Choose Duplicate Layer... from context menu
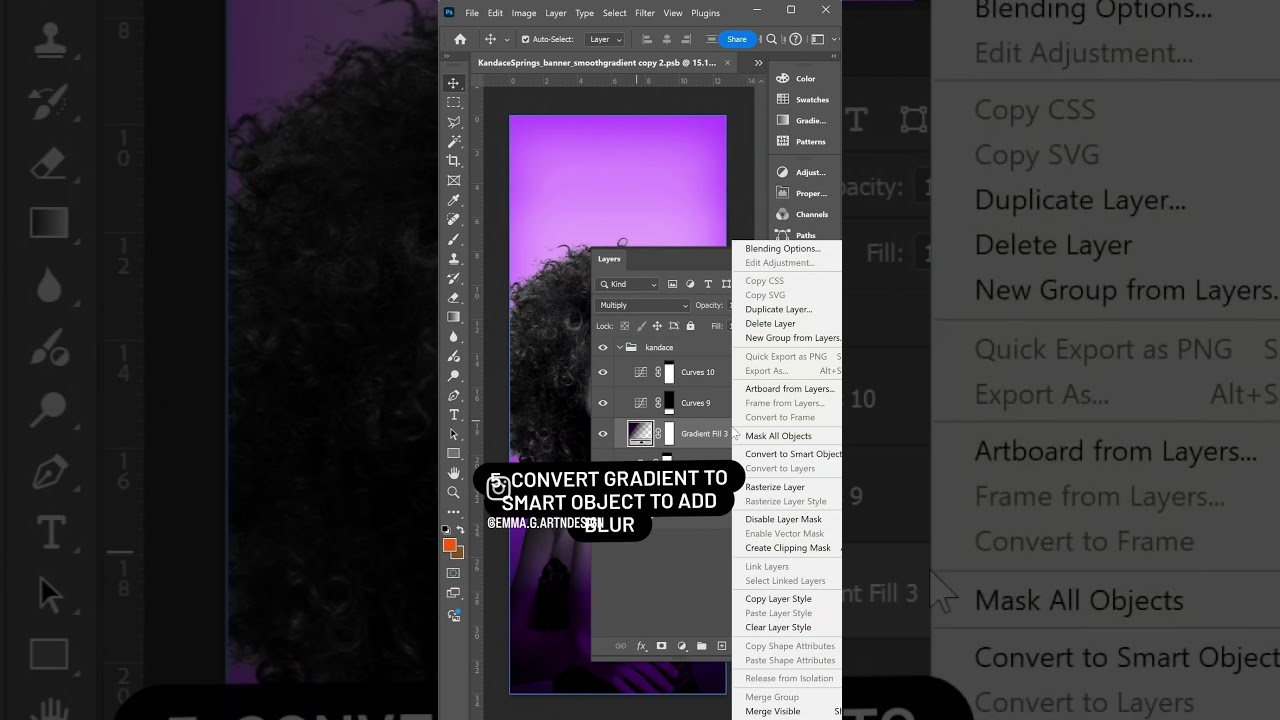This screenshot has height=720, width=1280. [x=779, y=309]
